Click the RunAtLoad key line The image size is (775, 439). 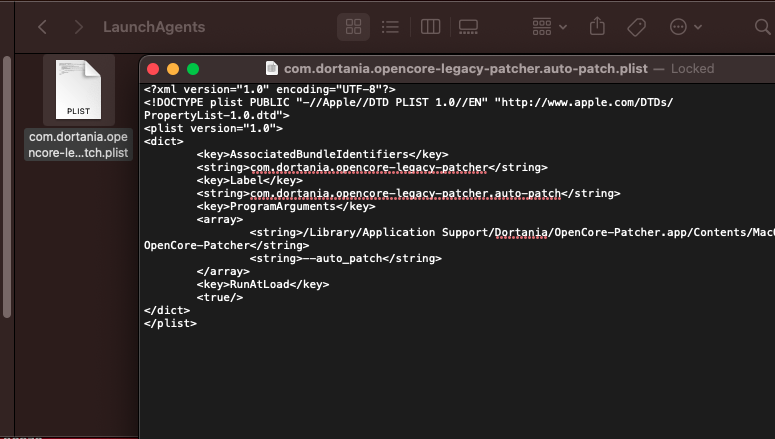point(262,284)
